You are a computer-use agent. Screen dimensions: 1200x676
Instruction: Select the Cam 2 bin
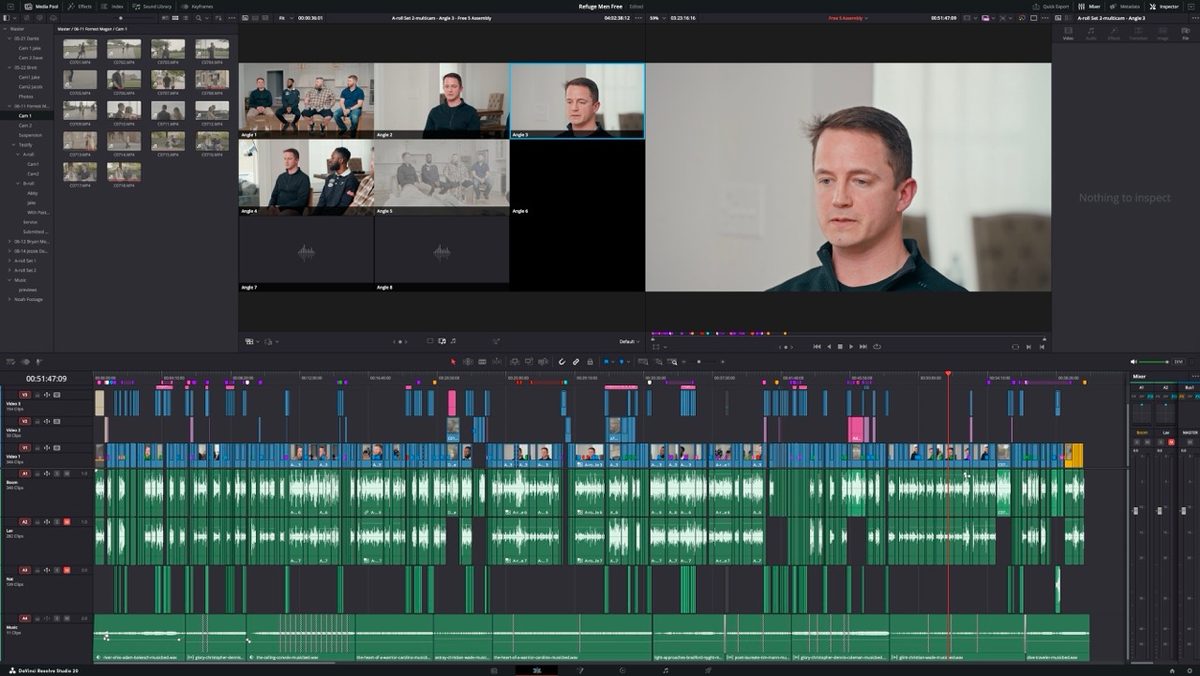[x=25, y=125]
